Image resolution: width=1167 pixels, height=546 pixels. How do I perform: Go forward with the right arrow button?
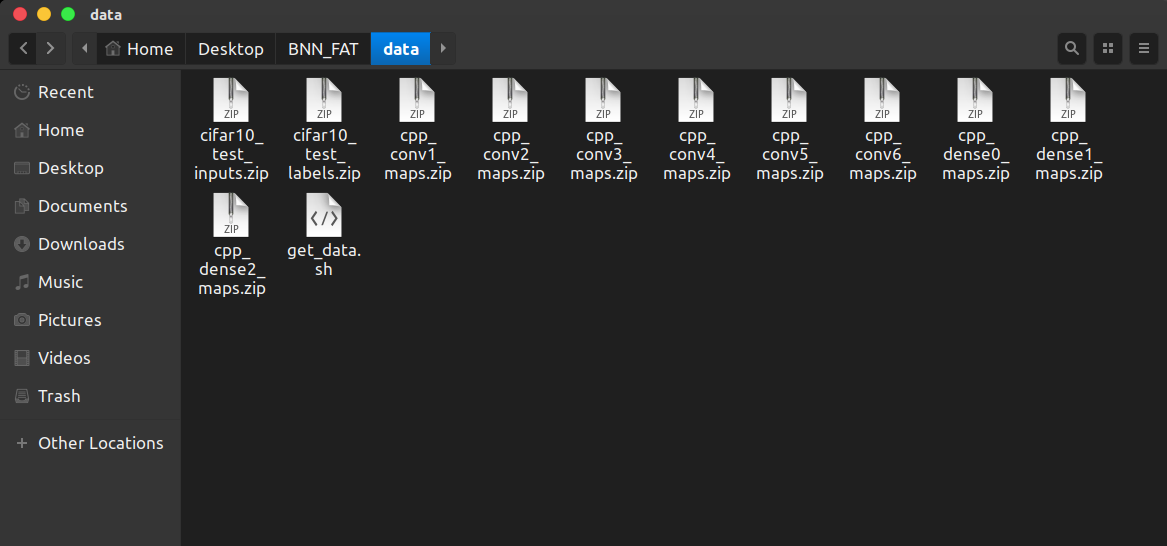(50, 48)
